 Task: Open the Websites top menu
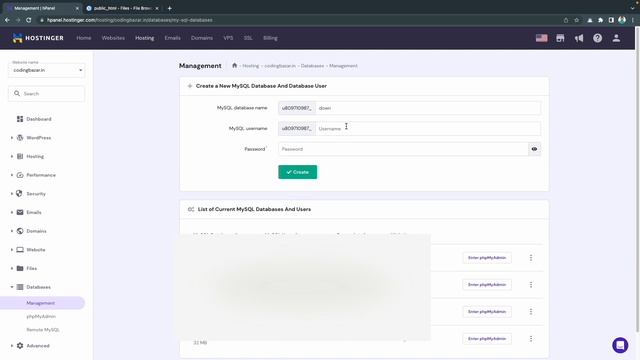click(113, 38)
